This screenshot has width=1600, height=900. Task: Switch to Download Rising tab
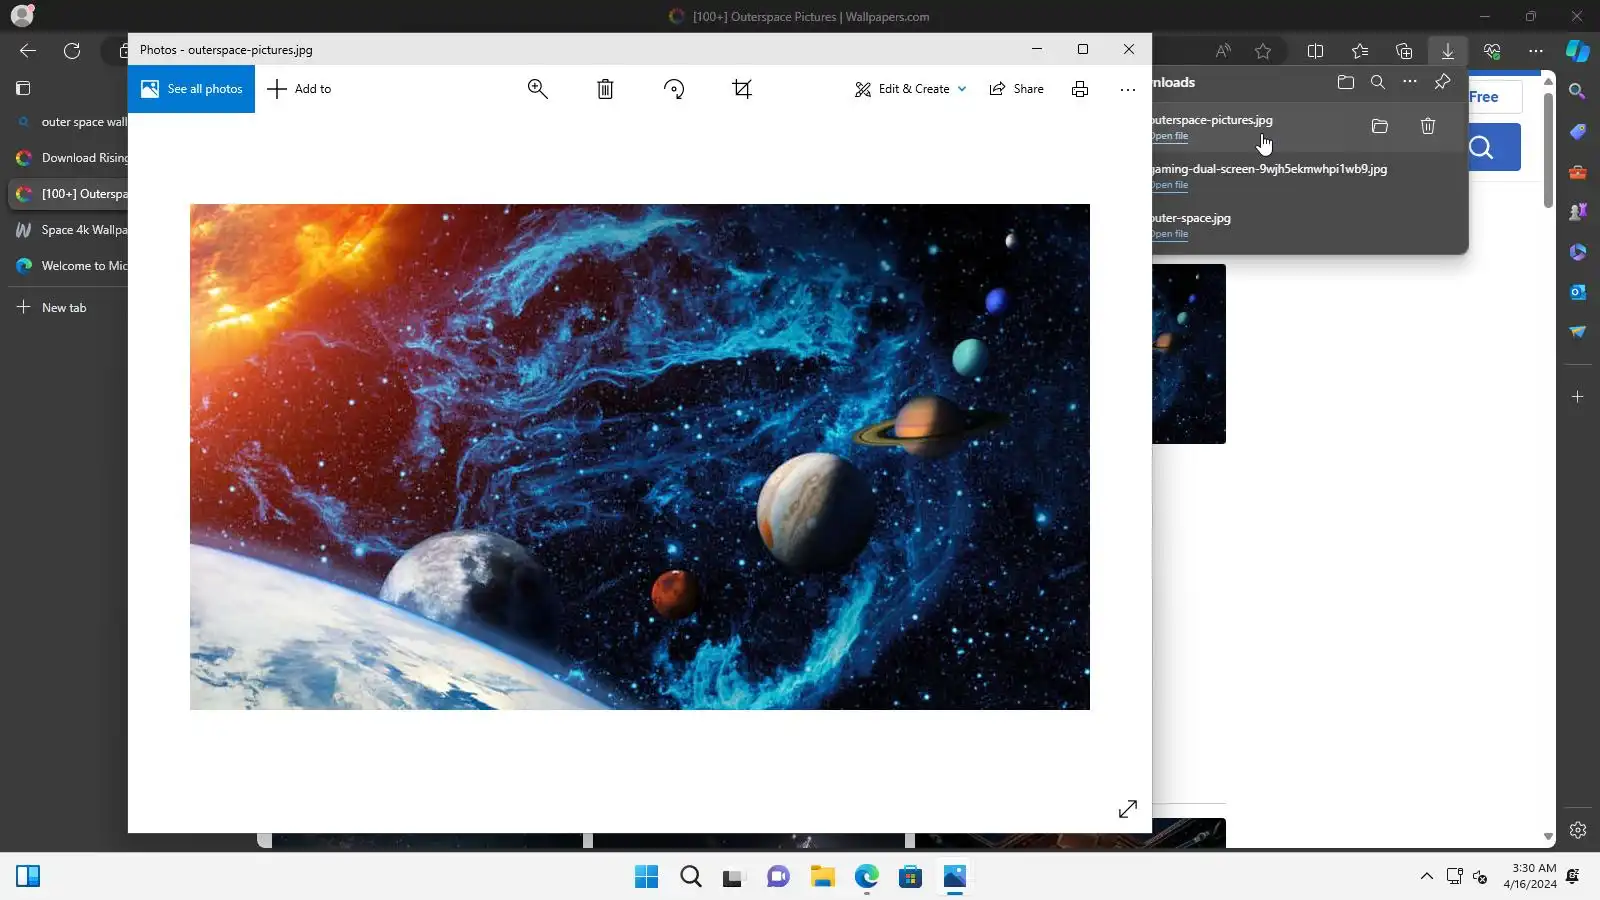(x=70, y=158)
